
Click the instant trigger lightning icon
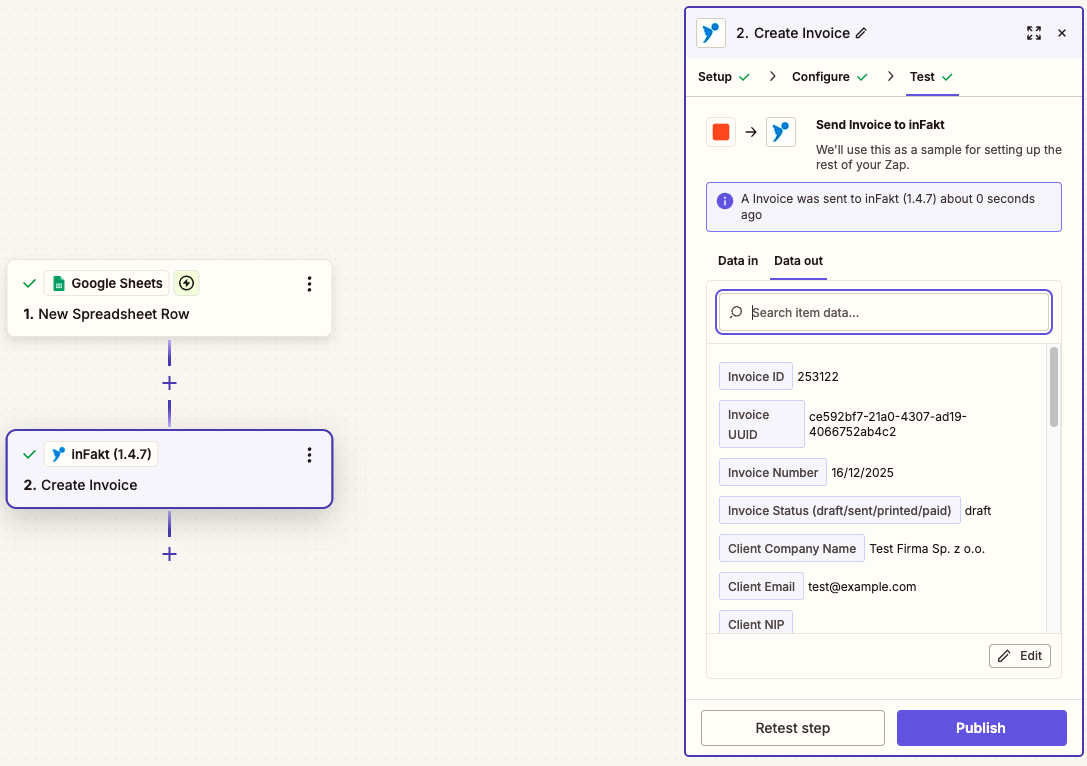click(186, 283)
